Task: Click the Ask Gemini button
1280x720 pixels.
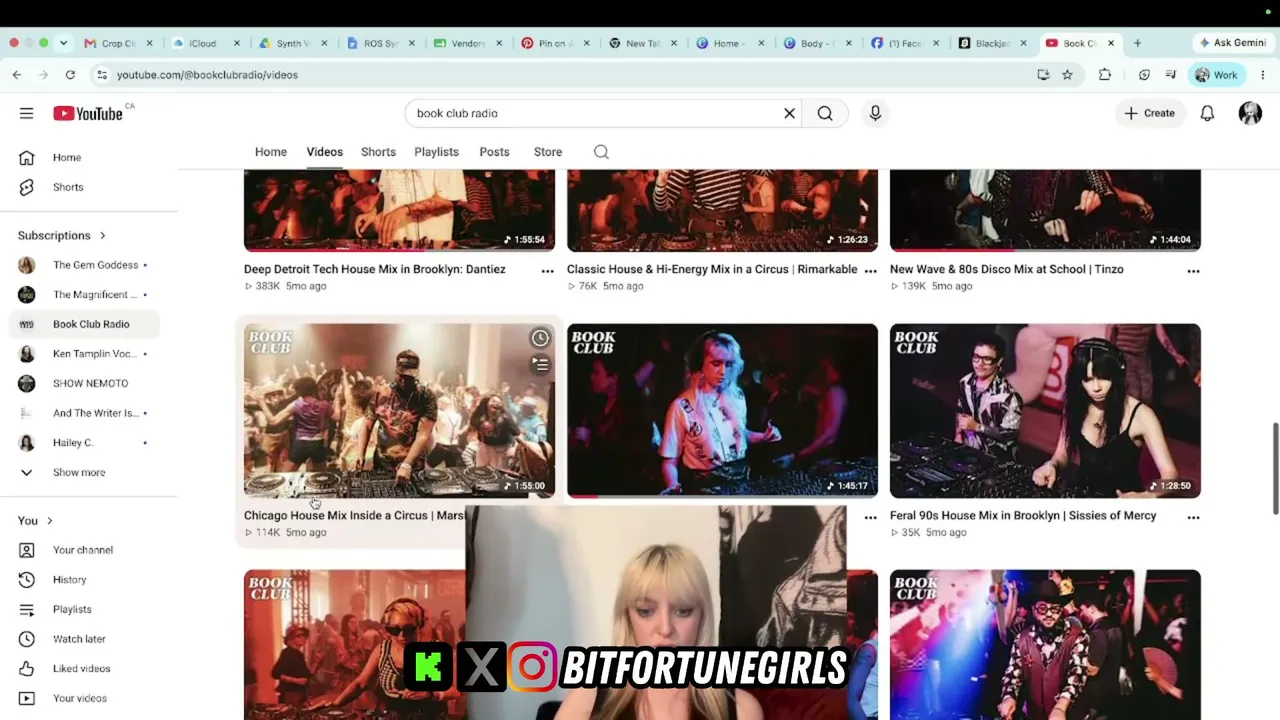Action: pos(1232,43)
